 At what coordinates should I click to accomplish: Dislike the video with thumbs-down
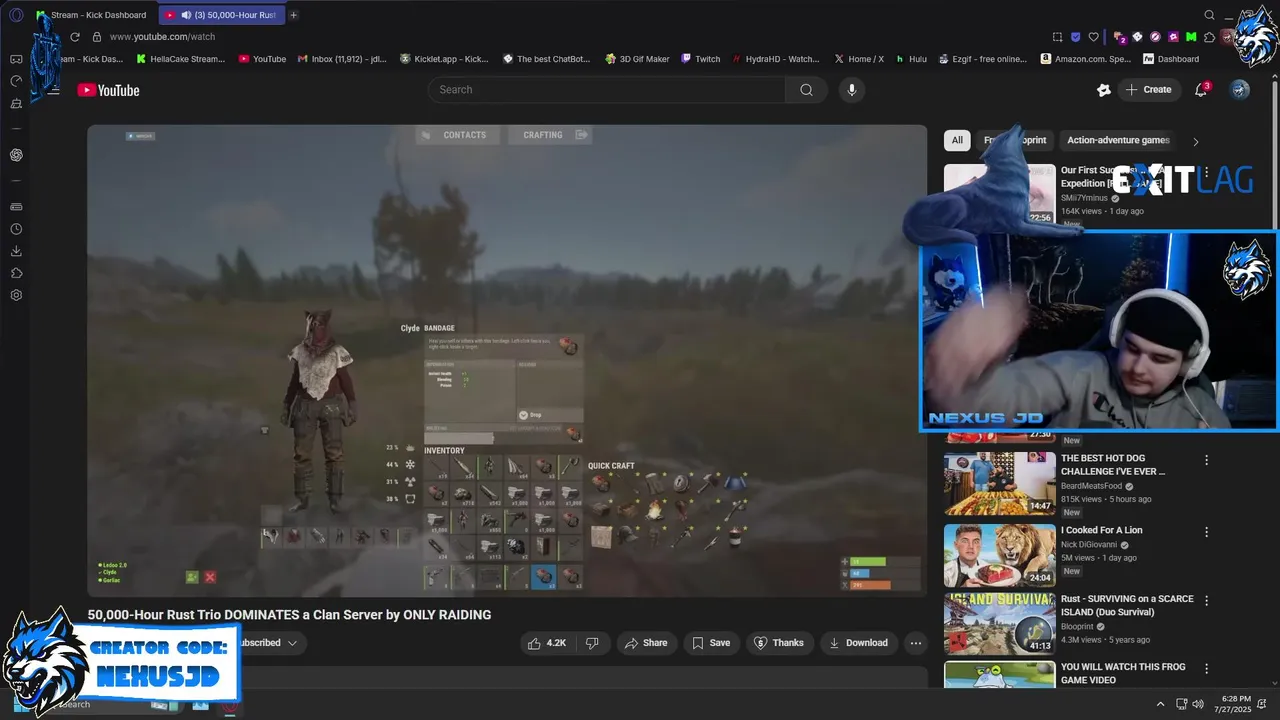[591, 643]
